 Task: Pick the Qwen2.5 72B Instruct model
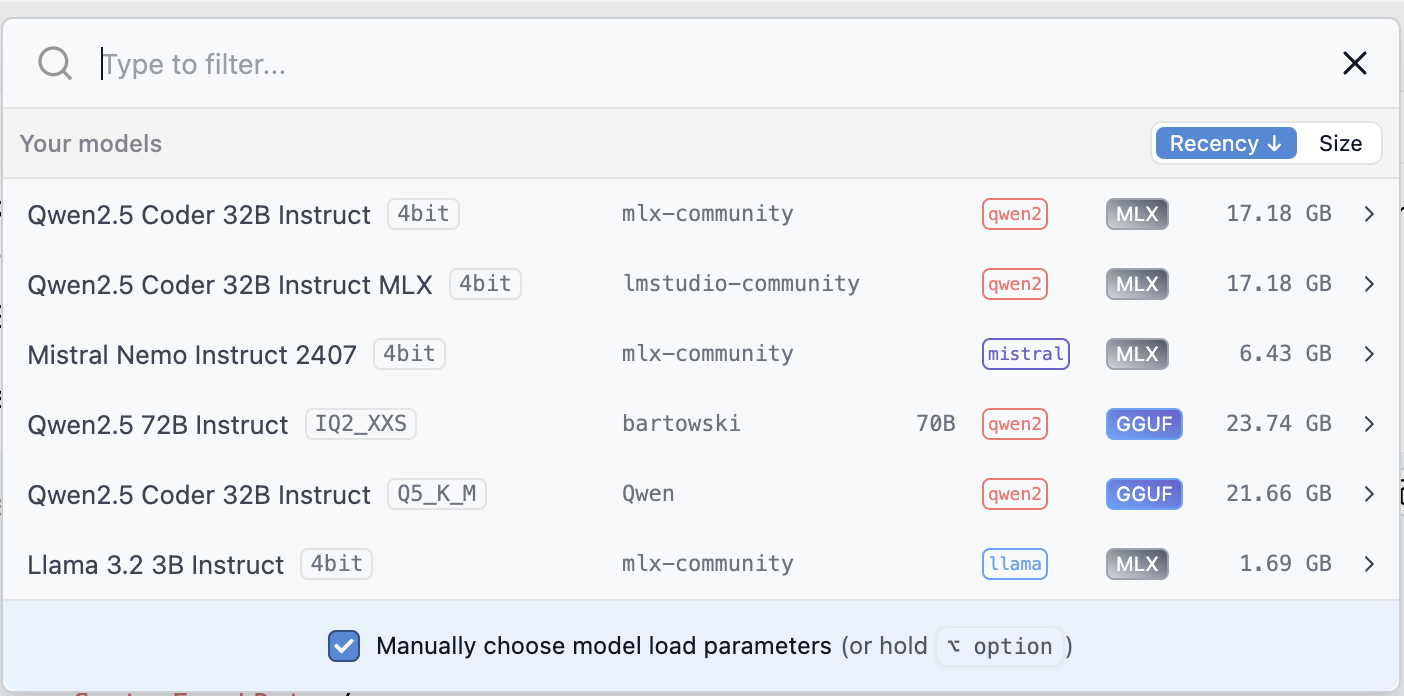pos(158,425)
